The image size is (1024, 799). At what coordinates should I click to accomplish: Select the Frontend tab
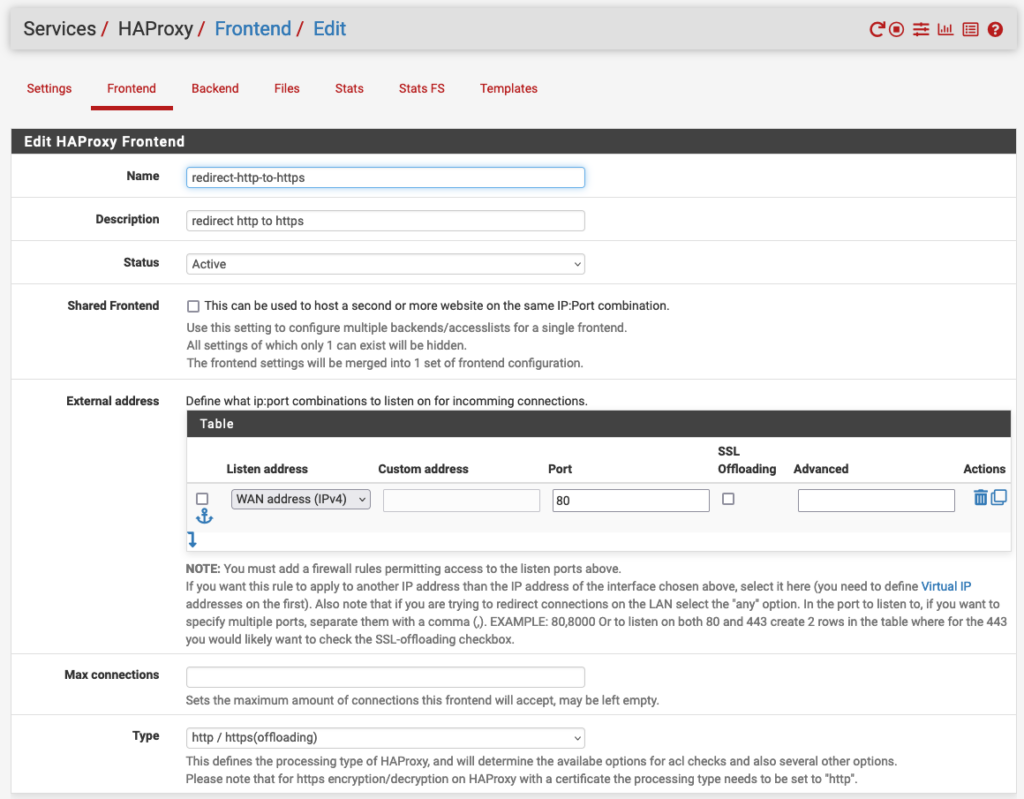131,89
